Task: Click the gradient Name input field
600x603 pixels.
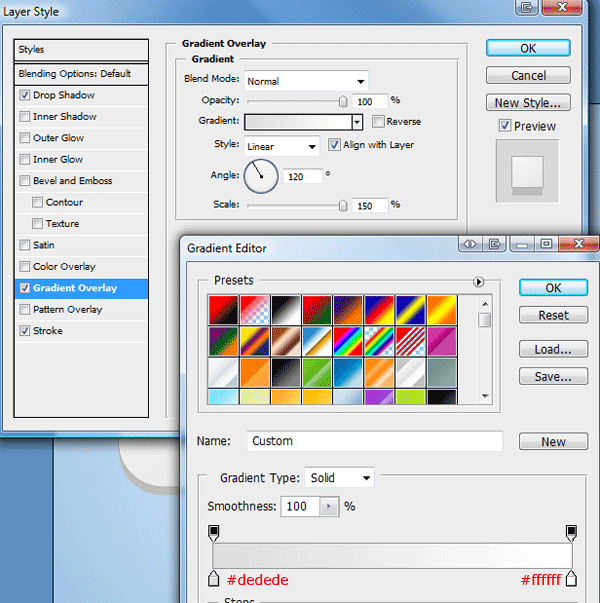Action: coord(375,441)
